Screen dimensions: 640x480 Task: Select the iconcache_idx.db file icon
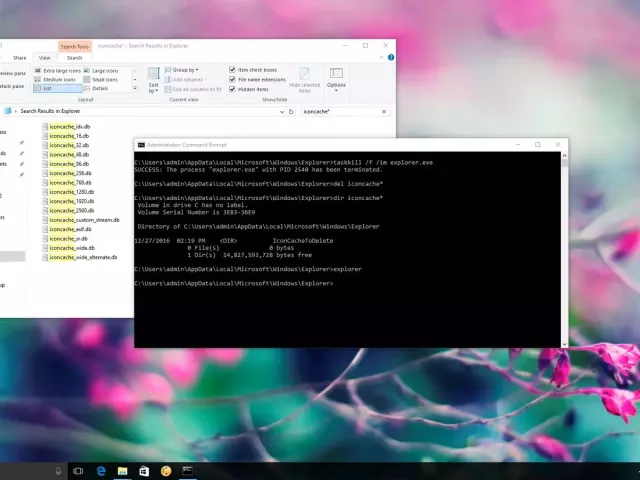point(44,127)
